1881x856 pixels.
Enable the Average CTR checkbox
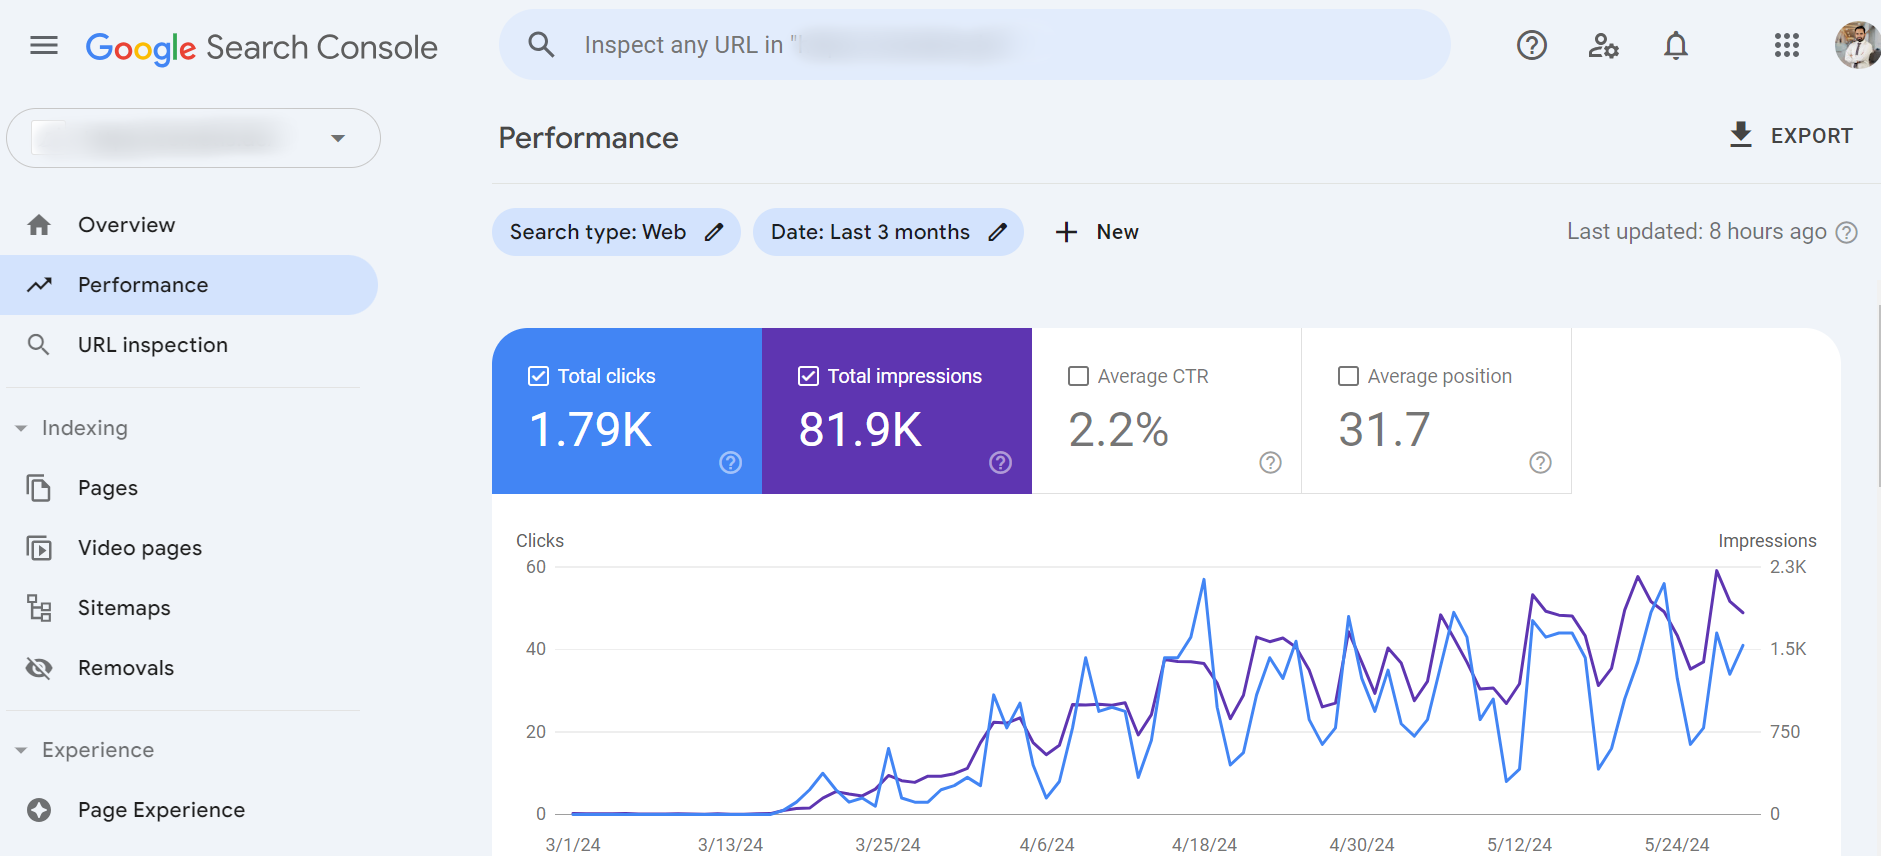point(1078,376)
